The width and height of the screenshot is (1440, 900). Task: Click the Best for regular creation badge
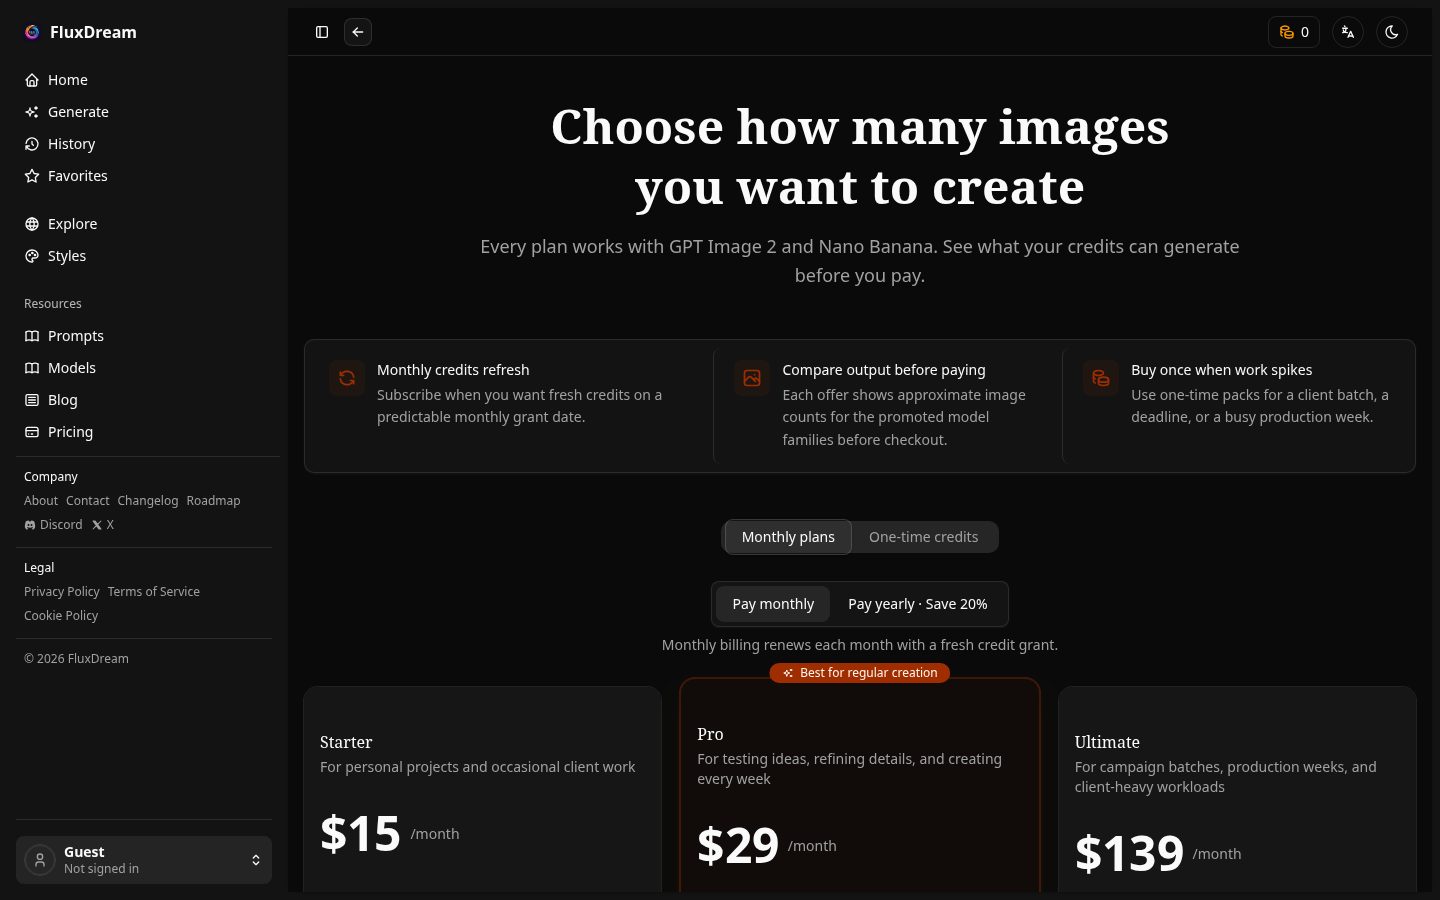860,673
